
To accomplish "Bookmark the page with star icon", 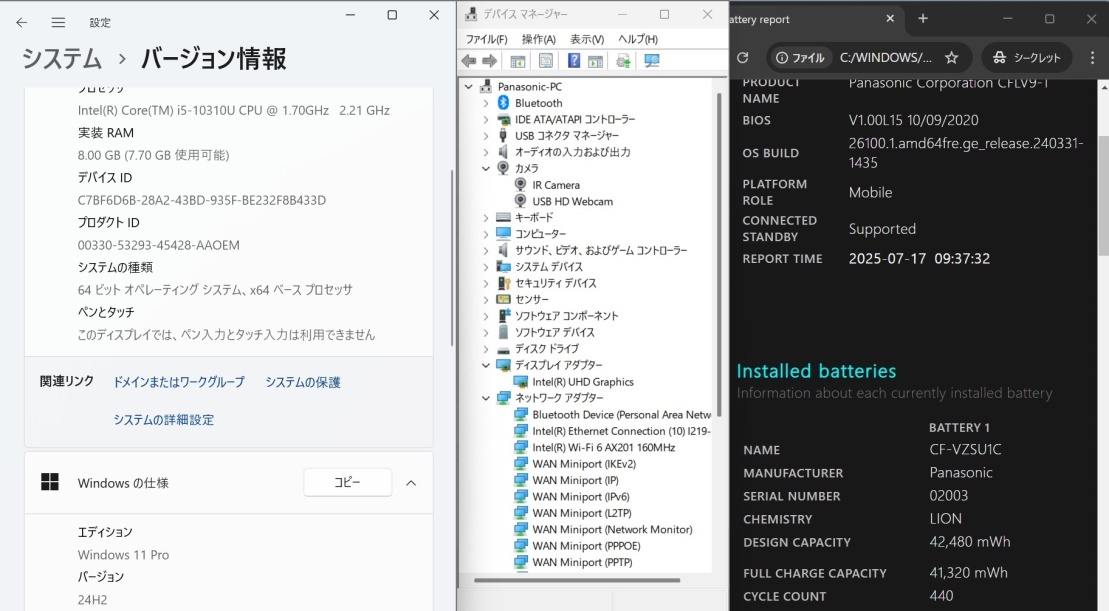I will (952, 58).
